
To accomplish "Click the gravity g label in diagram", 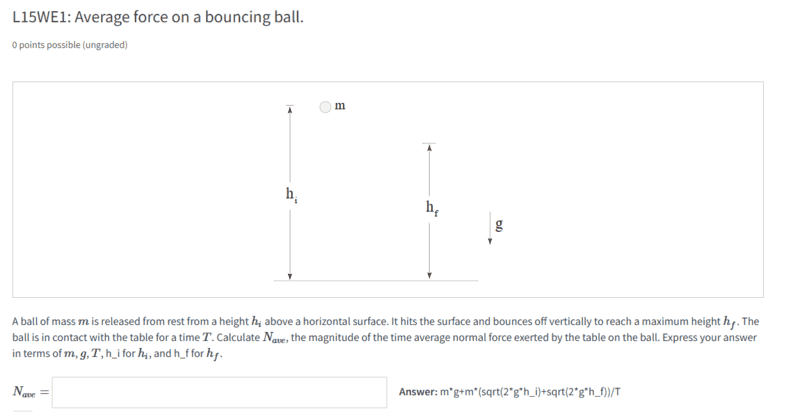I will [500, 225].
